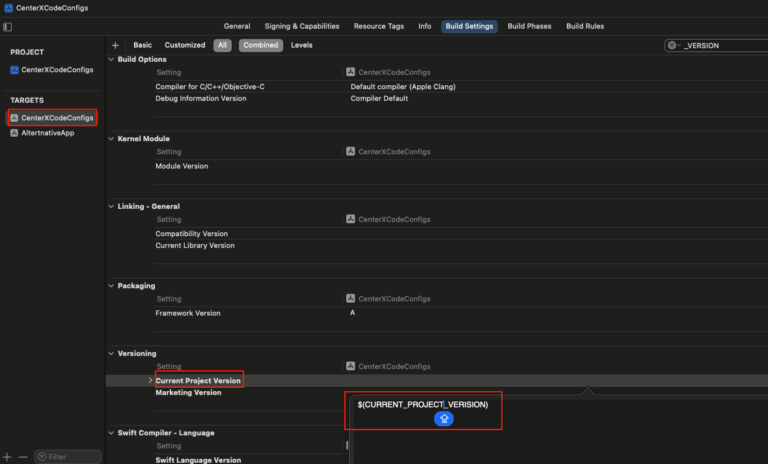Image resolution: width=768 pixels, height=464 pixels.
Task: Click the targets Filter field
Action: pyautogui.click(x=68, y=457)
